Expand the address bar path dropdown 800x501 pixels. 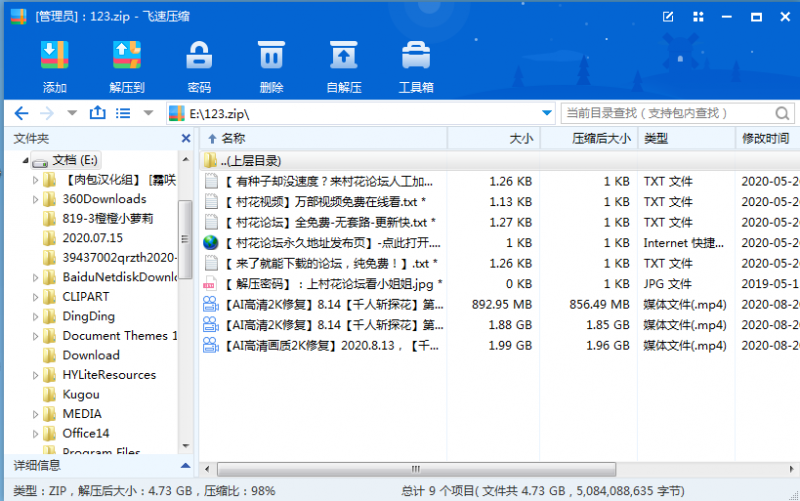(x=546, y=113)
